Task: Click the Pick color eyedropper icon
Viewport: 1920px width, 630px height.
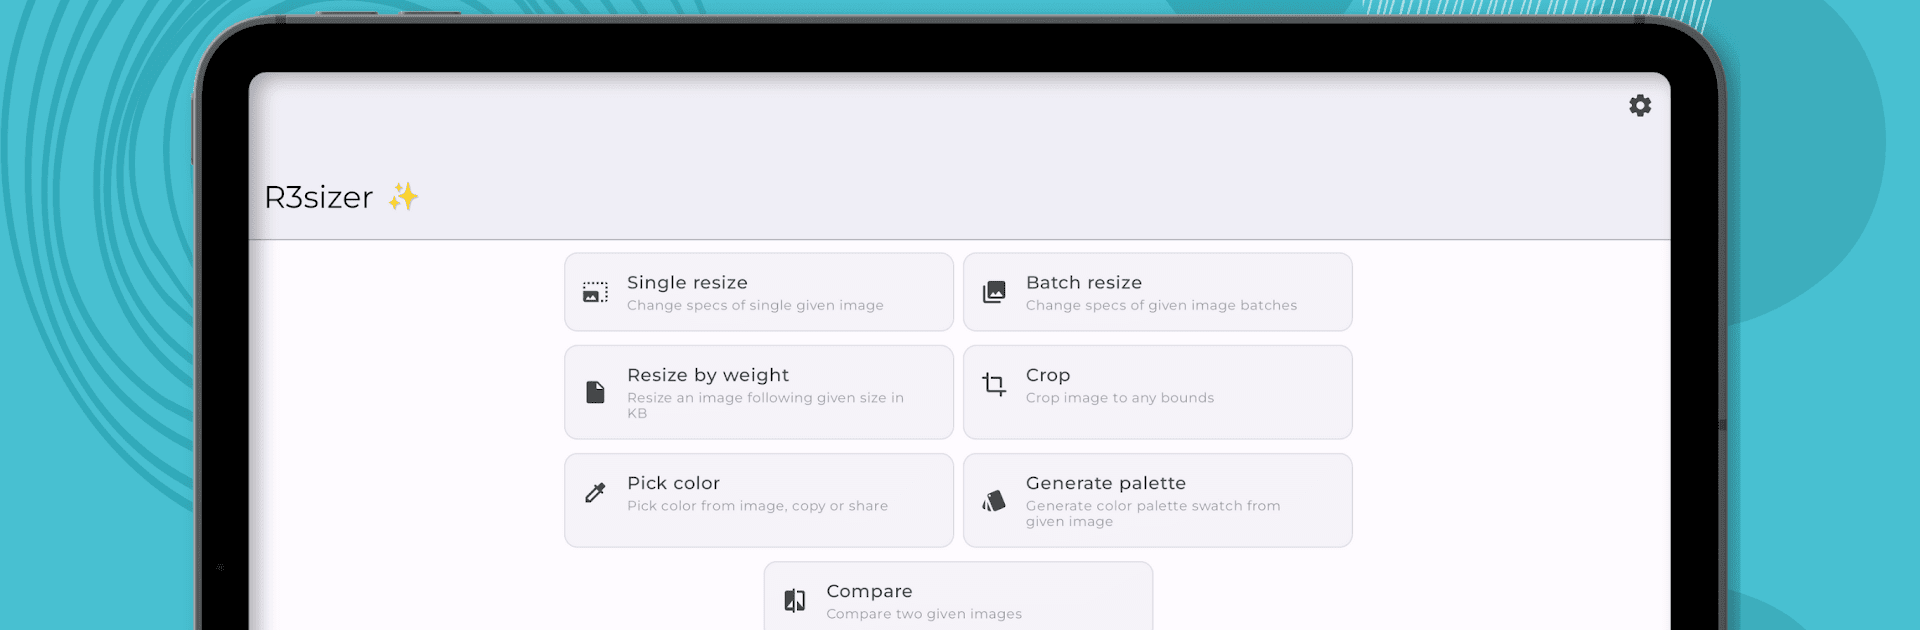Action: coord(595,492)
